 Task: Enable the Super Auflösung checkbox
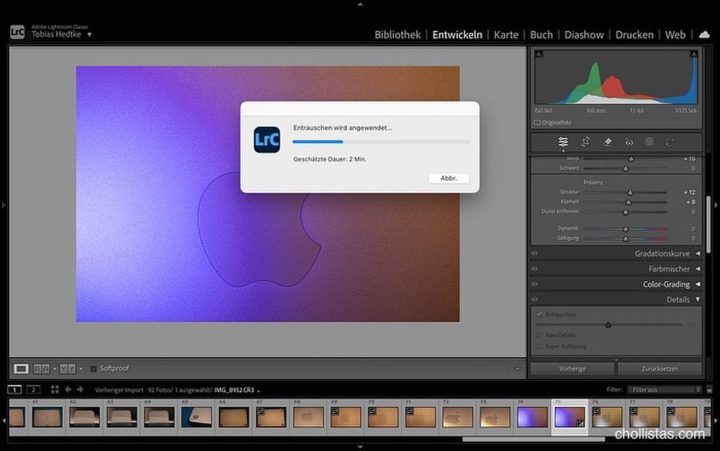[539, 346]
